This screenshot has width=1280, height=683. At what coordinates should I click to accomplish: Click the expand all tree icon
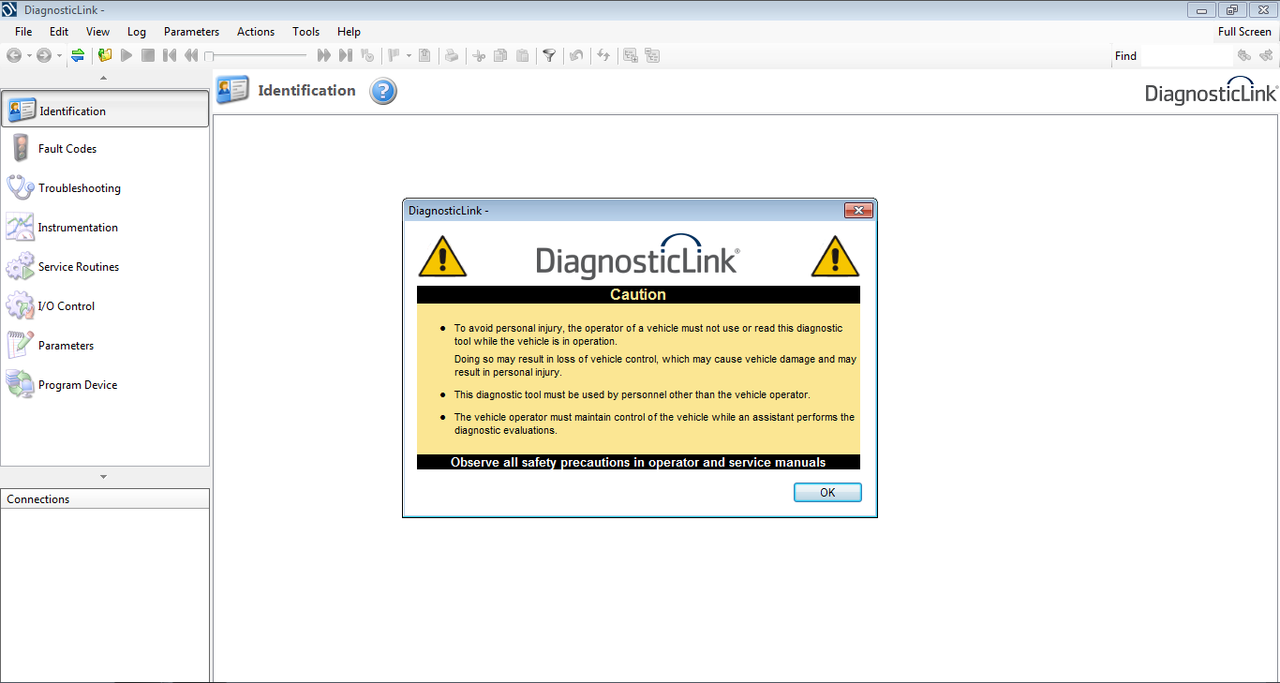coord(630,56)
